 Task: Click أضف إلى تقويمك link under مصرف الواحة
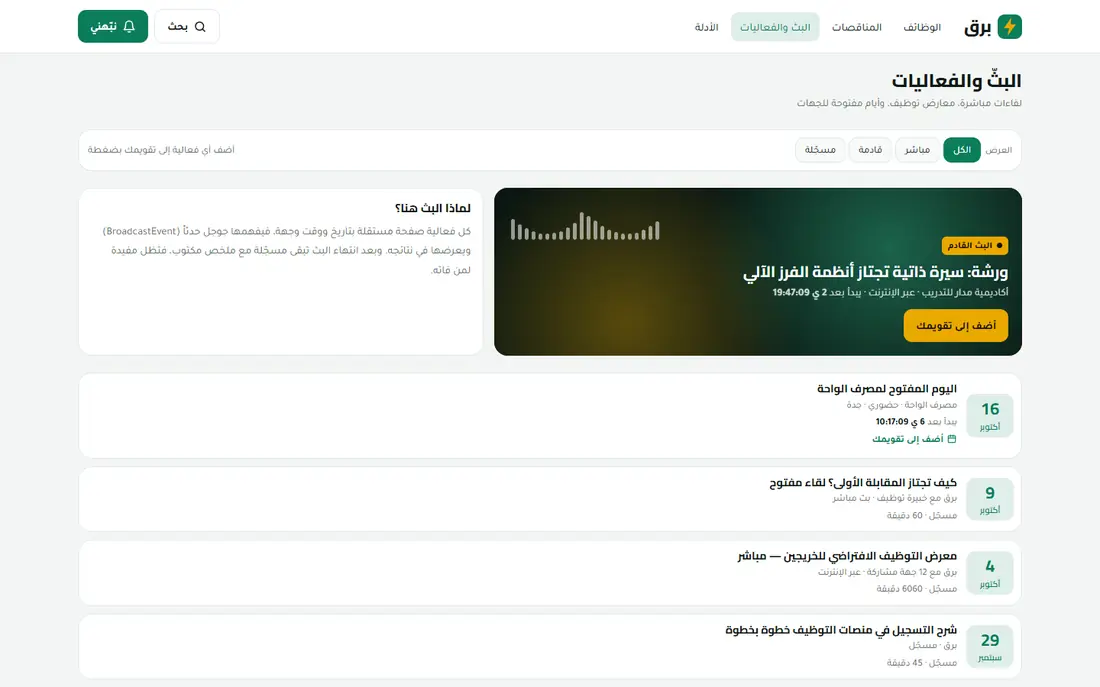point(913,439)
